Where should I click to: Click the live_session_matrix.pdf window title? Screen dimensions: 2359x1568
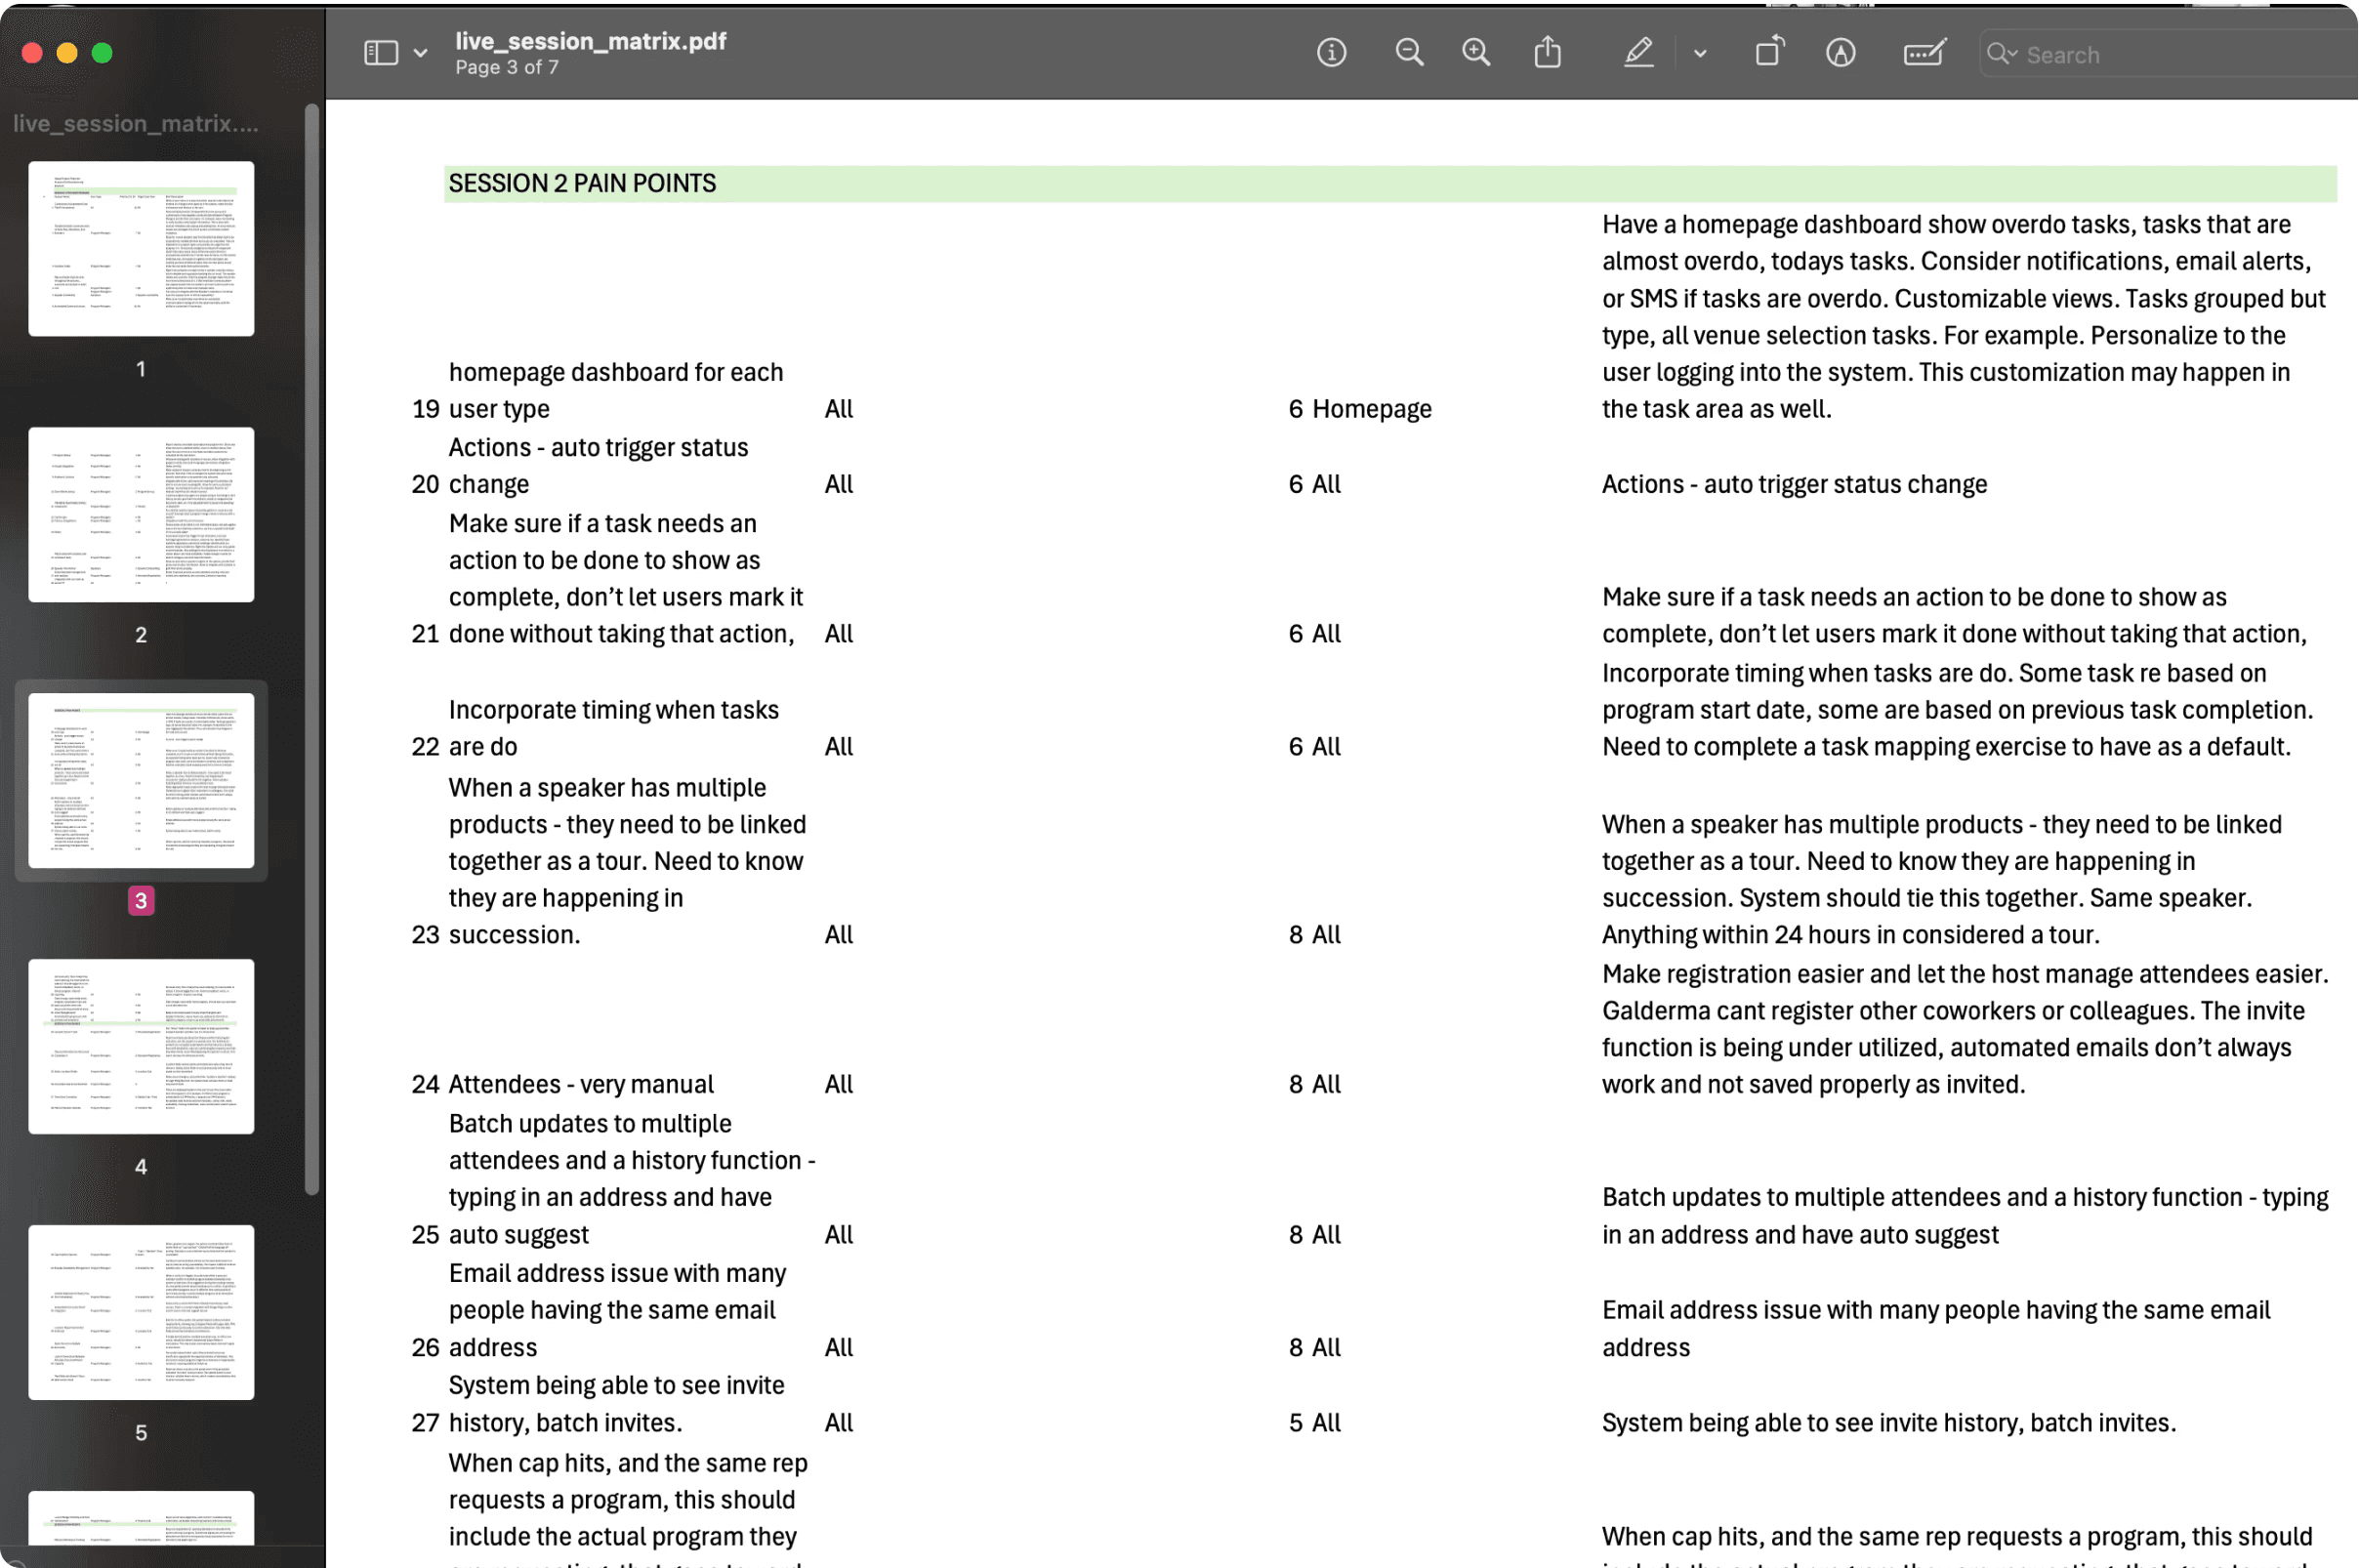coord(590,41)
